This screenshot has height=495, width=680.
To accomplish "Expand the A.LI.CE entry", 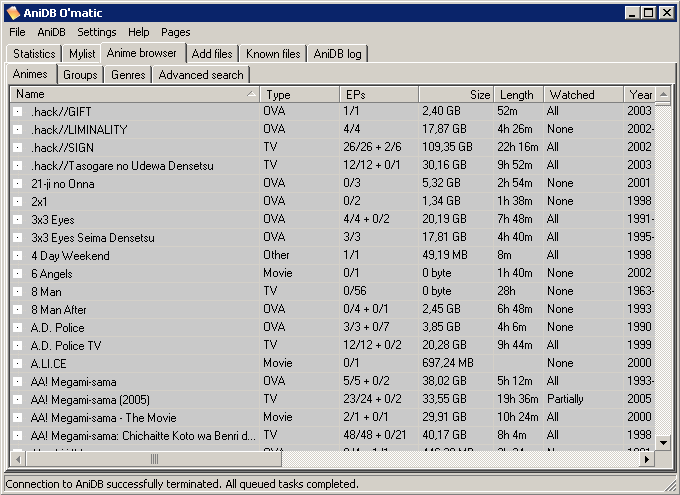I will pos(17,364).
